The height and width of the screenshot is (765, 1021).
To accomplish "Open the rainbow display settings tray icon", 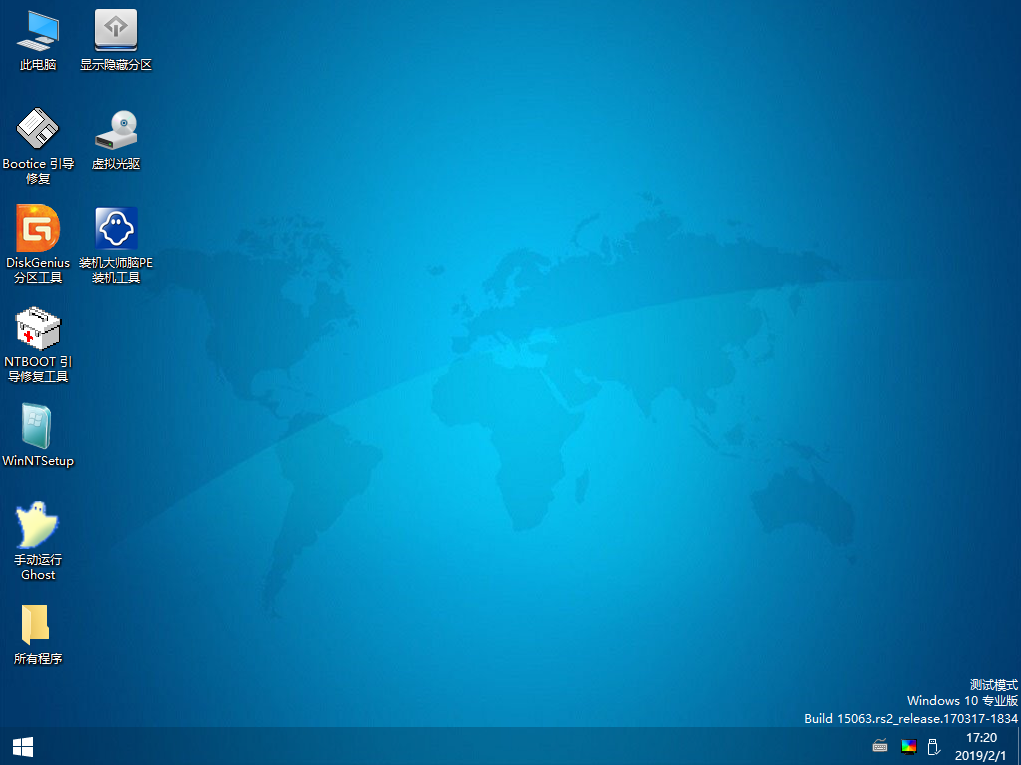I will point(908,746).
